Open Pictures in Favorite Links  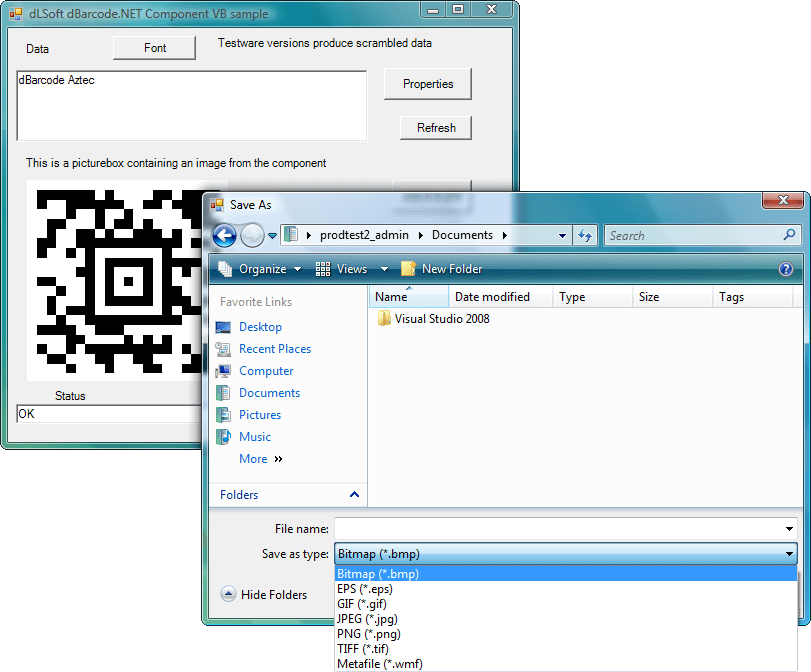(260, 415)
